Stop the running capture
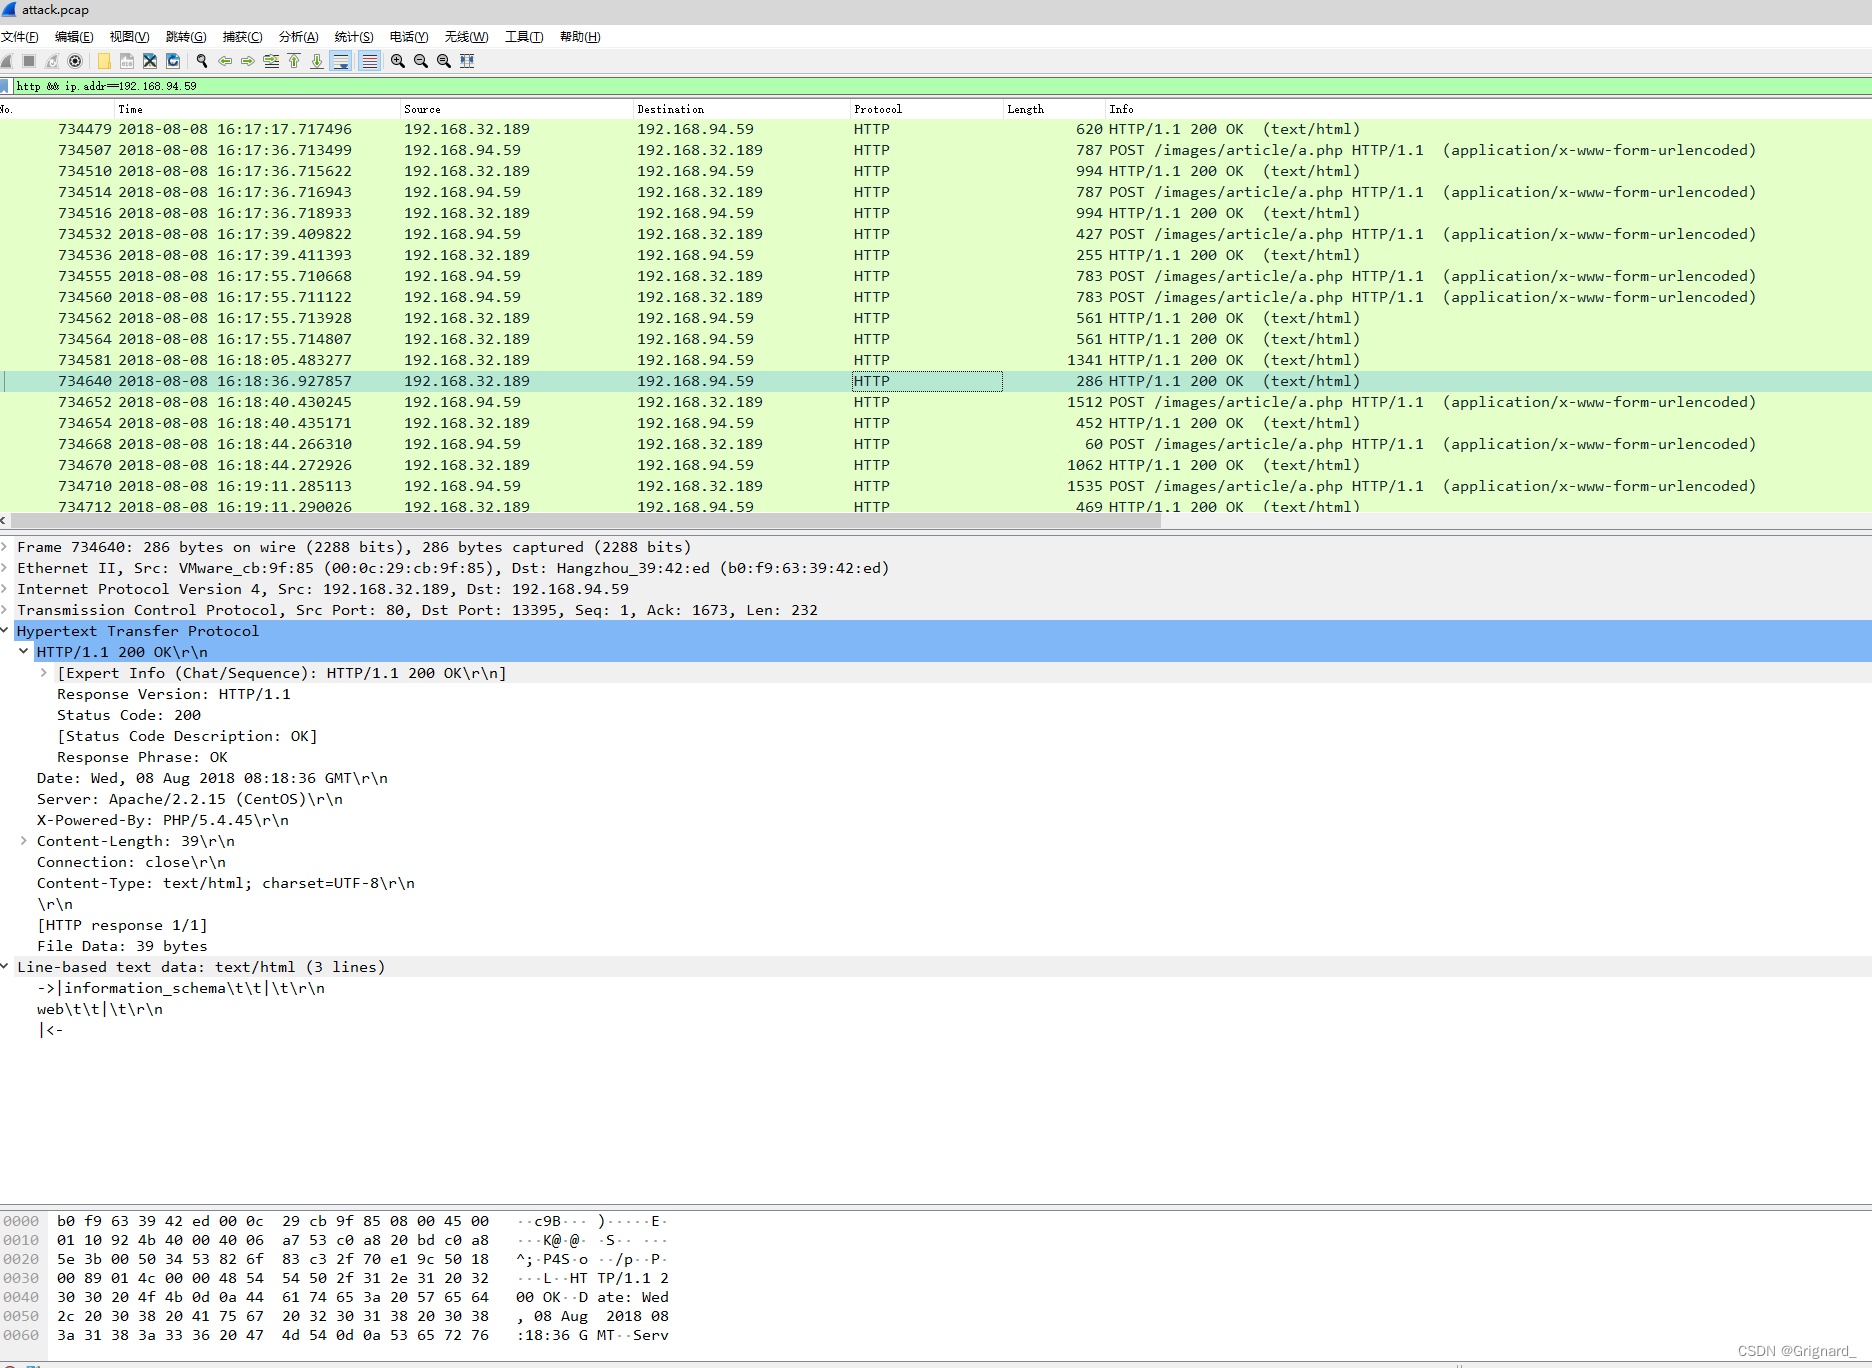Viewport: 1872px width, 1368px height. pos(30,61)
